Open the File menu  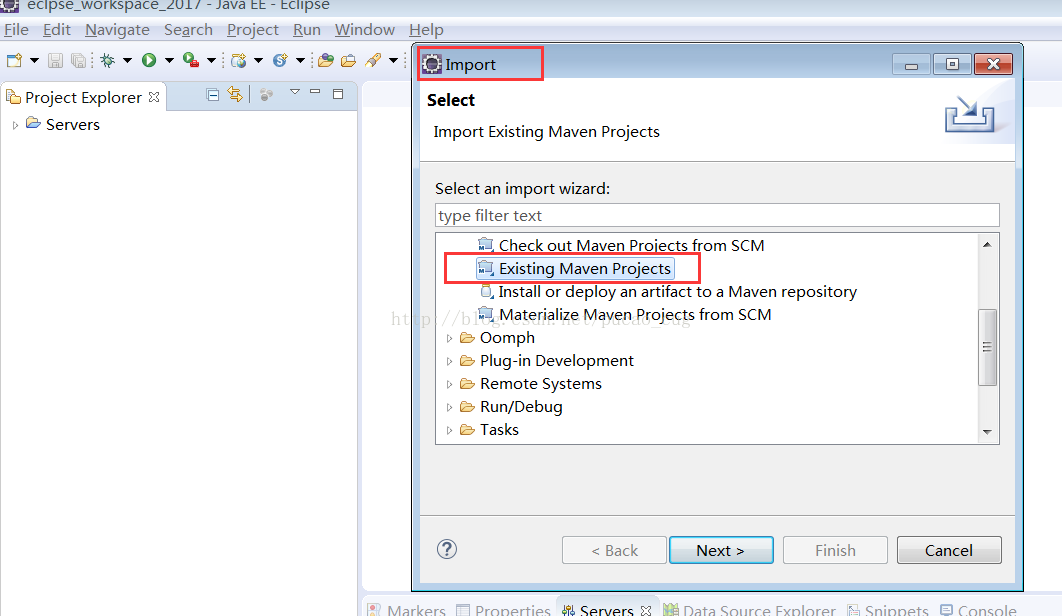pyautogui.click(x=16, y=30)
